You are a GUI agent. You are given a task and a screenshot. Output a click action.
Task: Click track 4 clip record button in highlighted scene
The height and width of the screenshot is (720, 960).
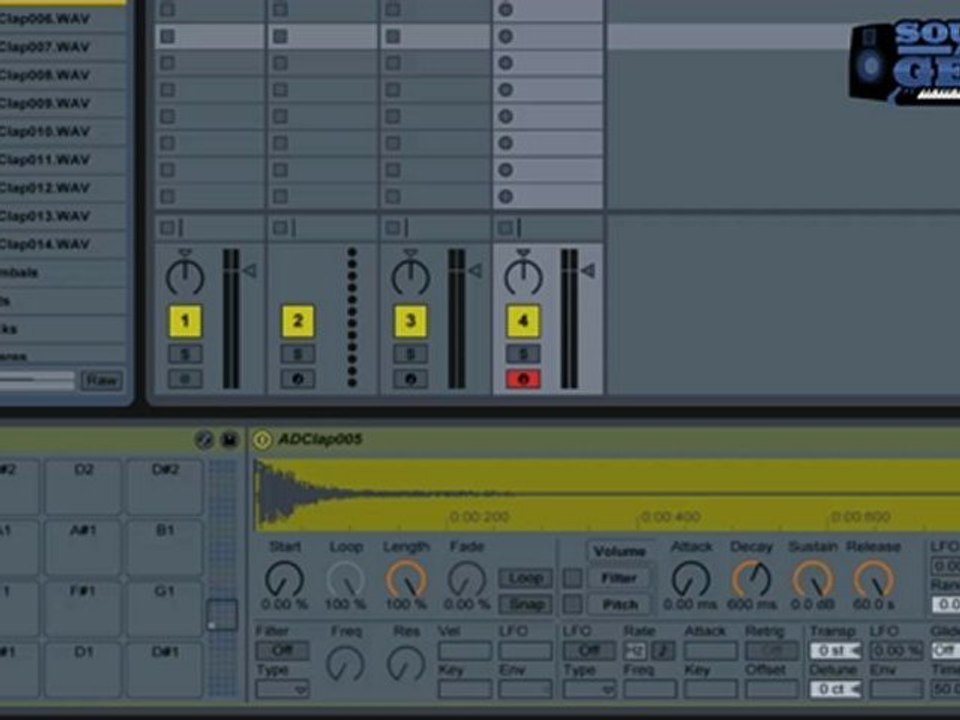(506, 37)
